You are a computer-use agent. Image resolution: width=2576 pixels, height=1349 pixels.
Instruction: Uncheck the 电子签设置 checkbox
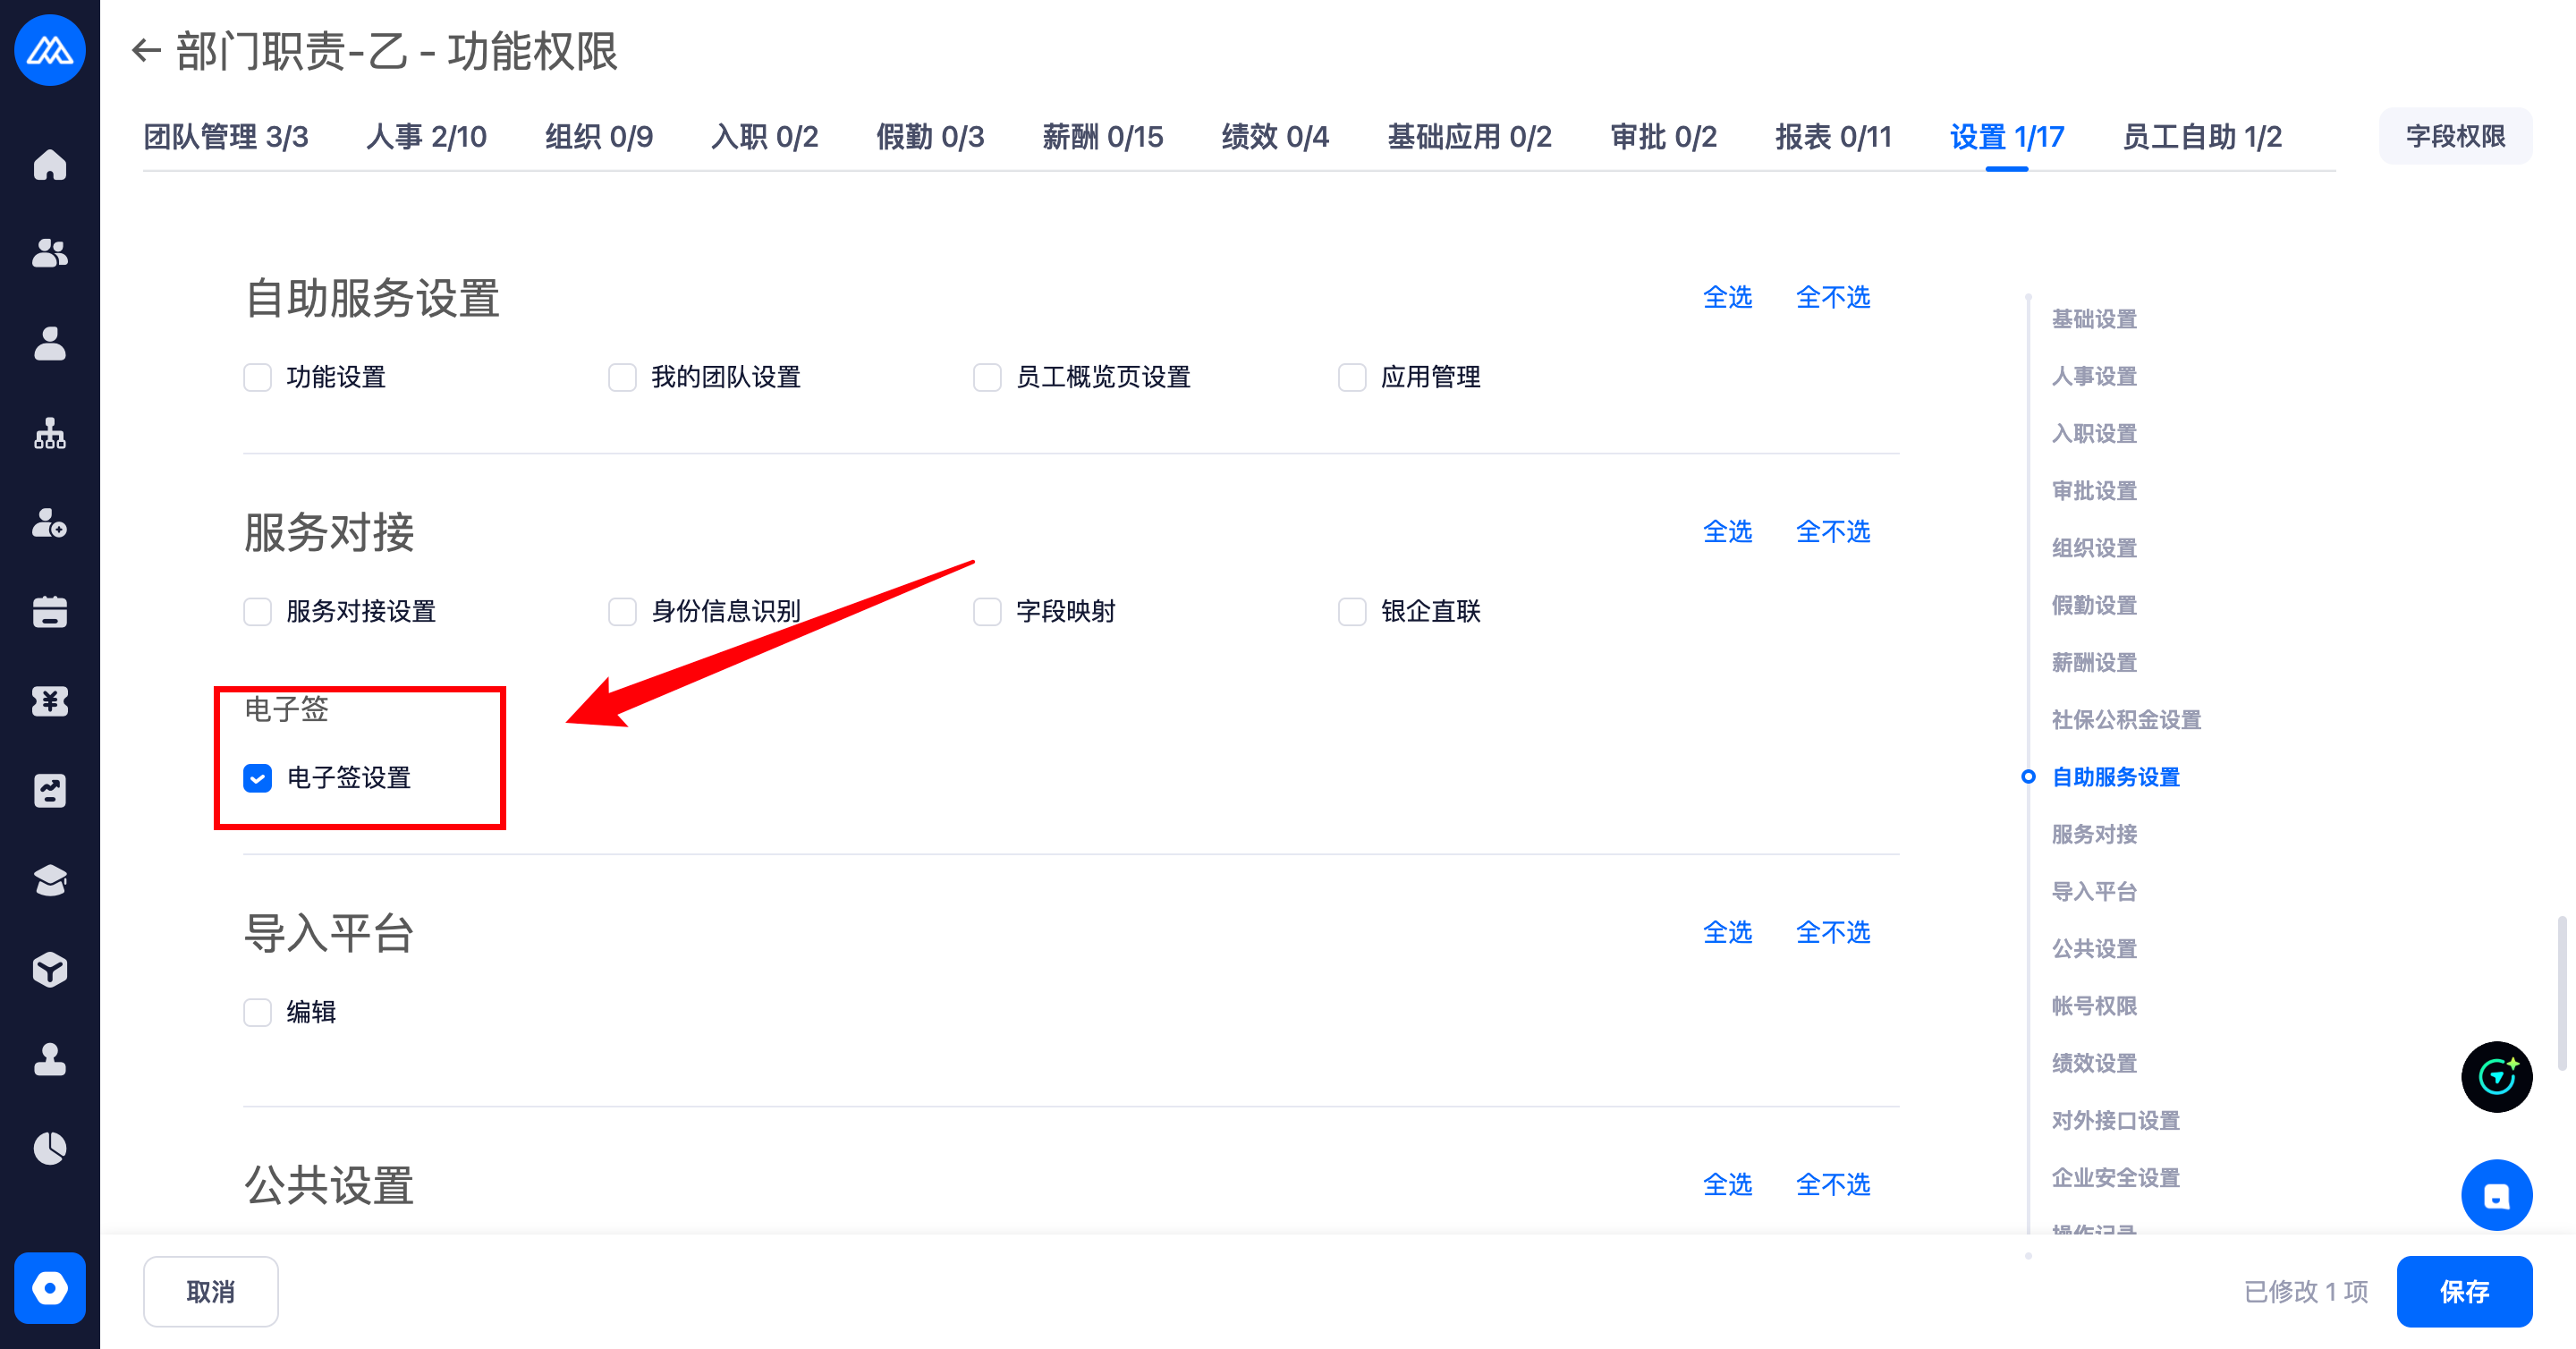tap(258, 778)
